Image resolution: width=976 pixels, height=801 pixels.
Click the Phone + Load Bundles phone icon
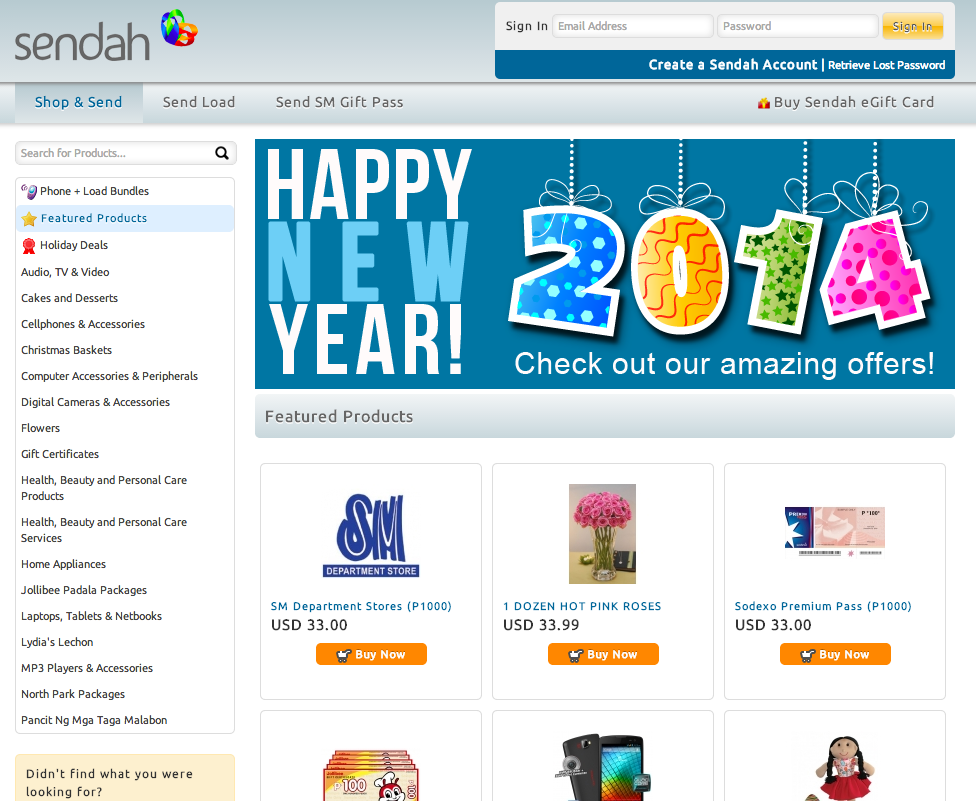point(29,192)
